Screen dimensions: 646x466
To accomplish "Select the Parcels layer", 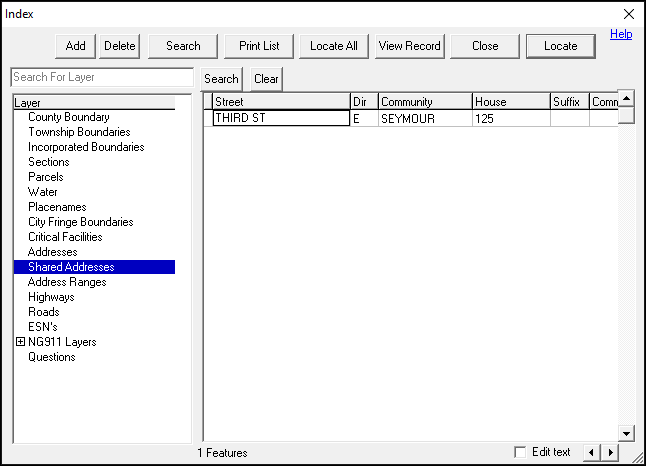I will click(x=46, y=177).
